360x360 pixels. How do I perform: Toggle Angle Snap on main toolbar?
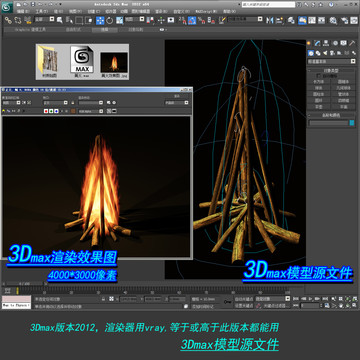(192, 20)
